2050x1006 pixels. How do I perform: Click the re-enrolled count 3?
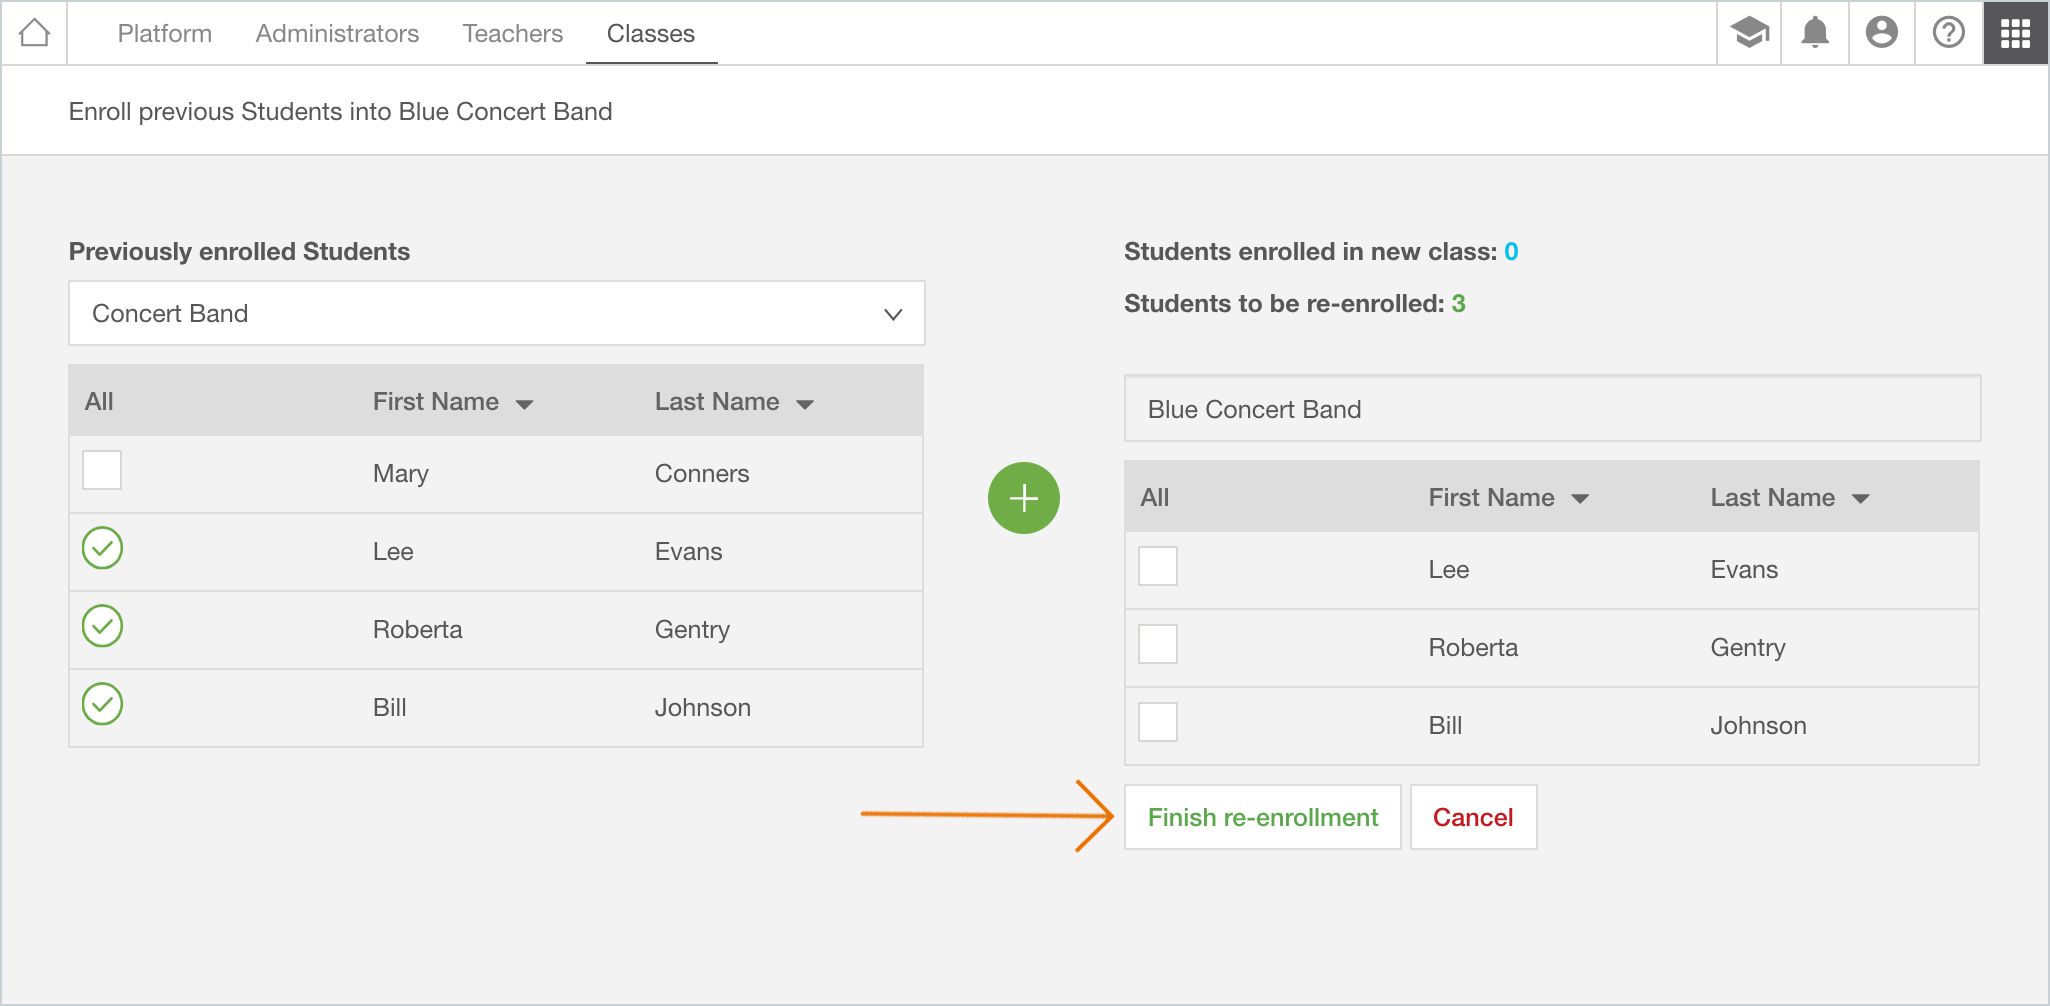coord(1459,303)
